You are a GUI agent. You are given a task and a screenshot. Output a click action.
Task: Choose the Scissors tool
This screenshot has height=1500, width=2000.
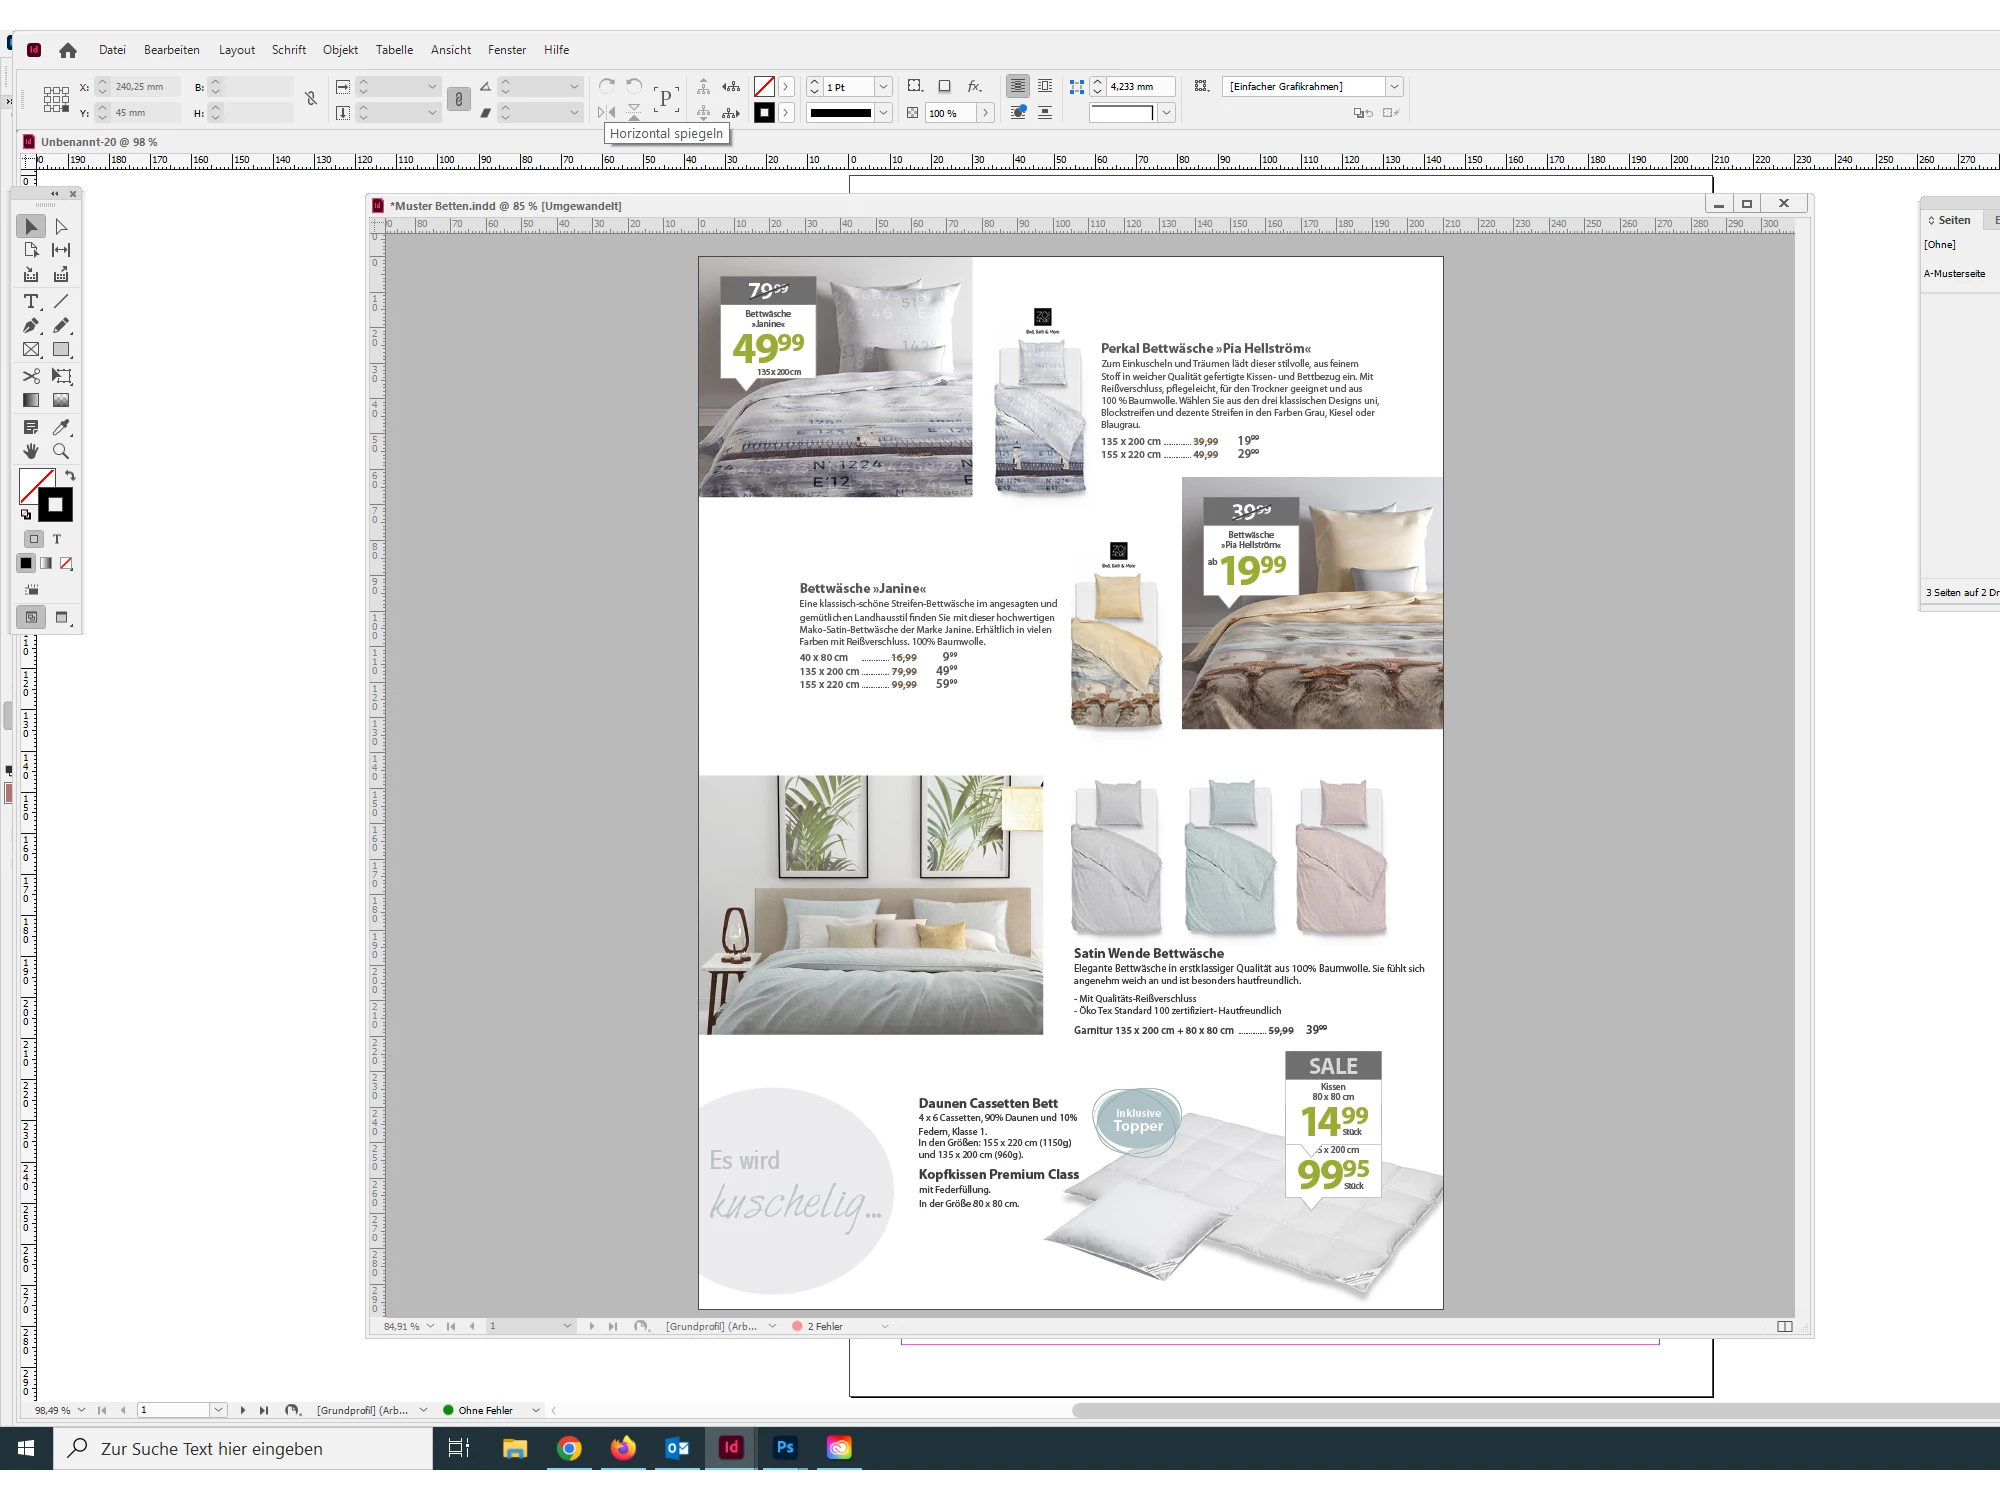31,376
